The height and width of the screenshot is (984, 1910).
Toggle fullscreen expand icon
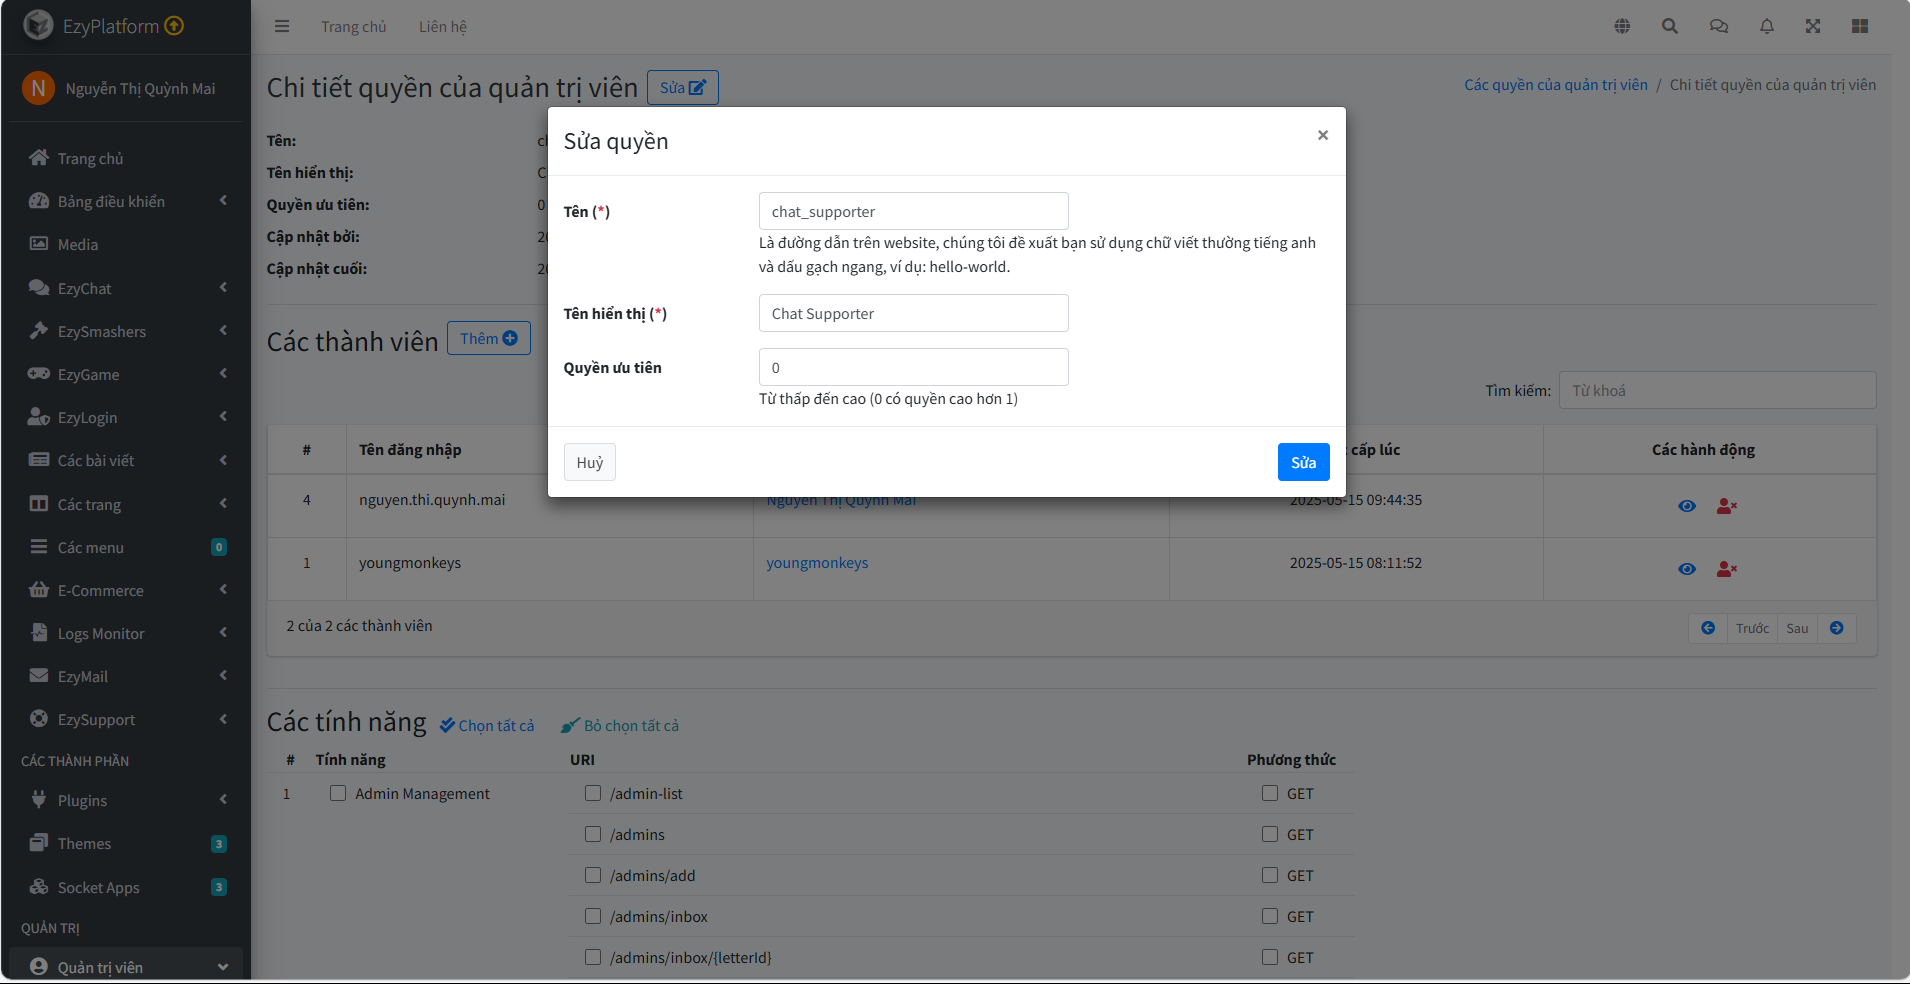[1813, 26]
